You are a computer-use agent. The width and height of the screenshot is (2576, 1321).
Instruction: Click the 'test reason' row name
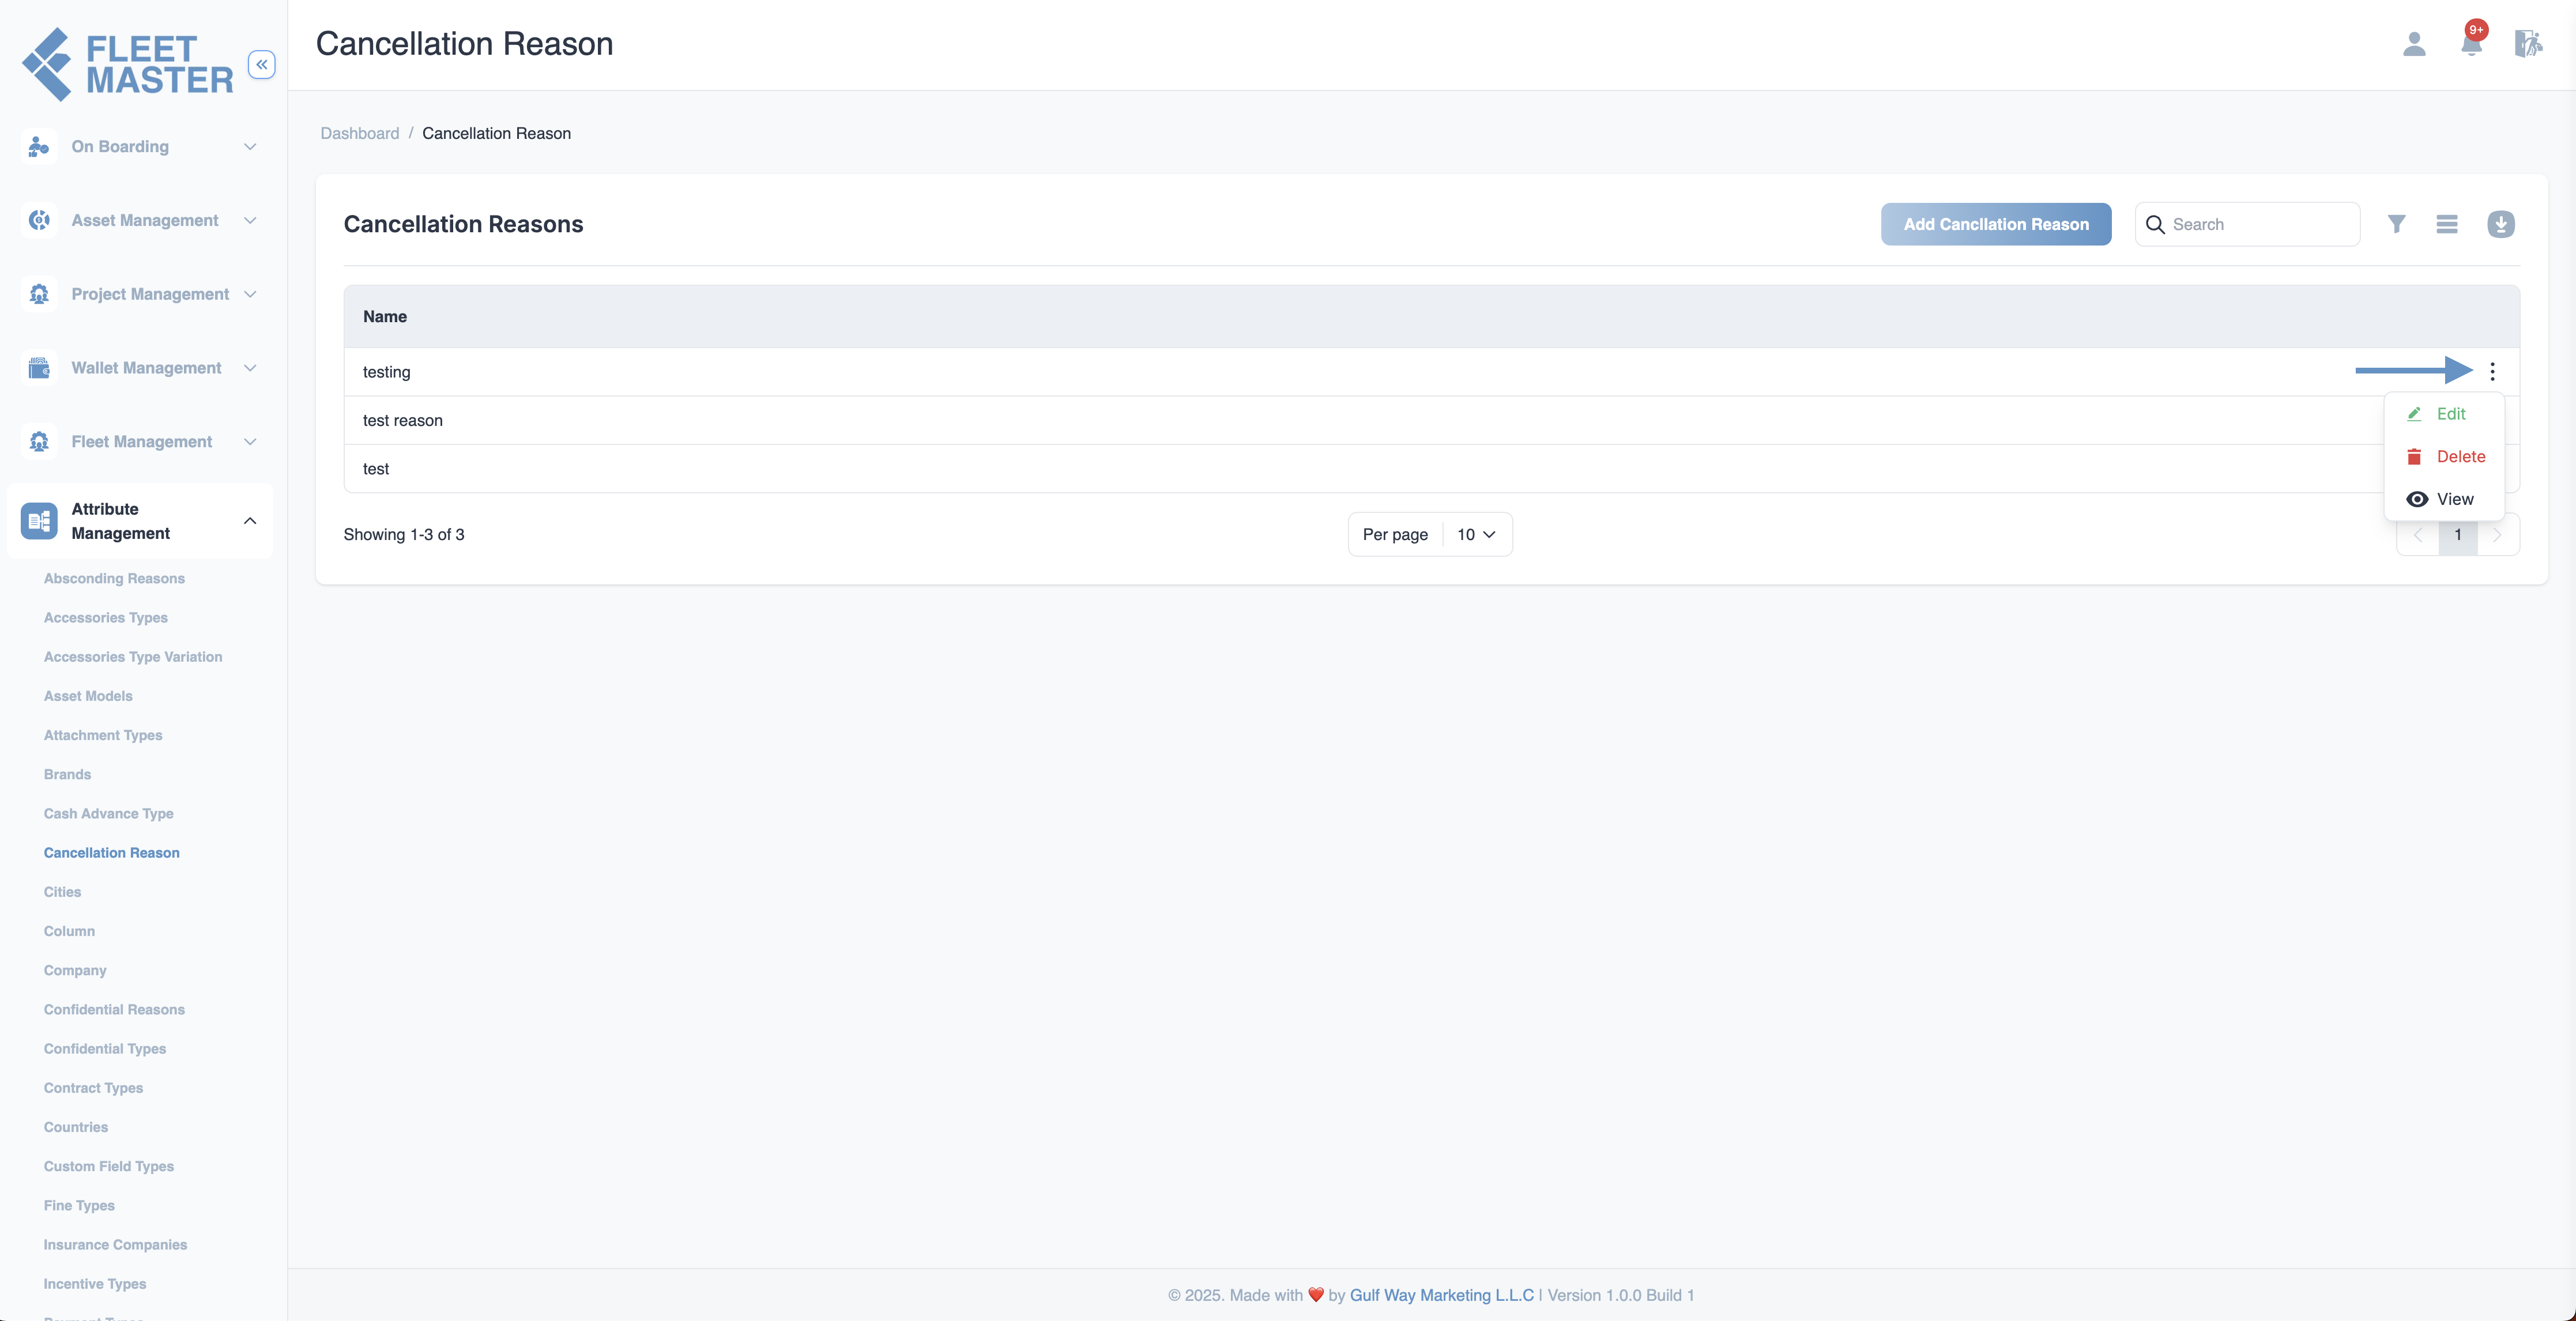tap(402, 420)
